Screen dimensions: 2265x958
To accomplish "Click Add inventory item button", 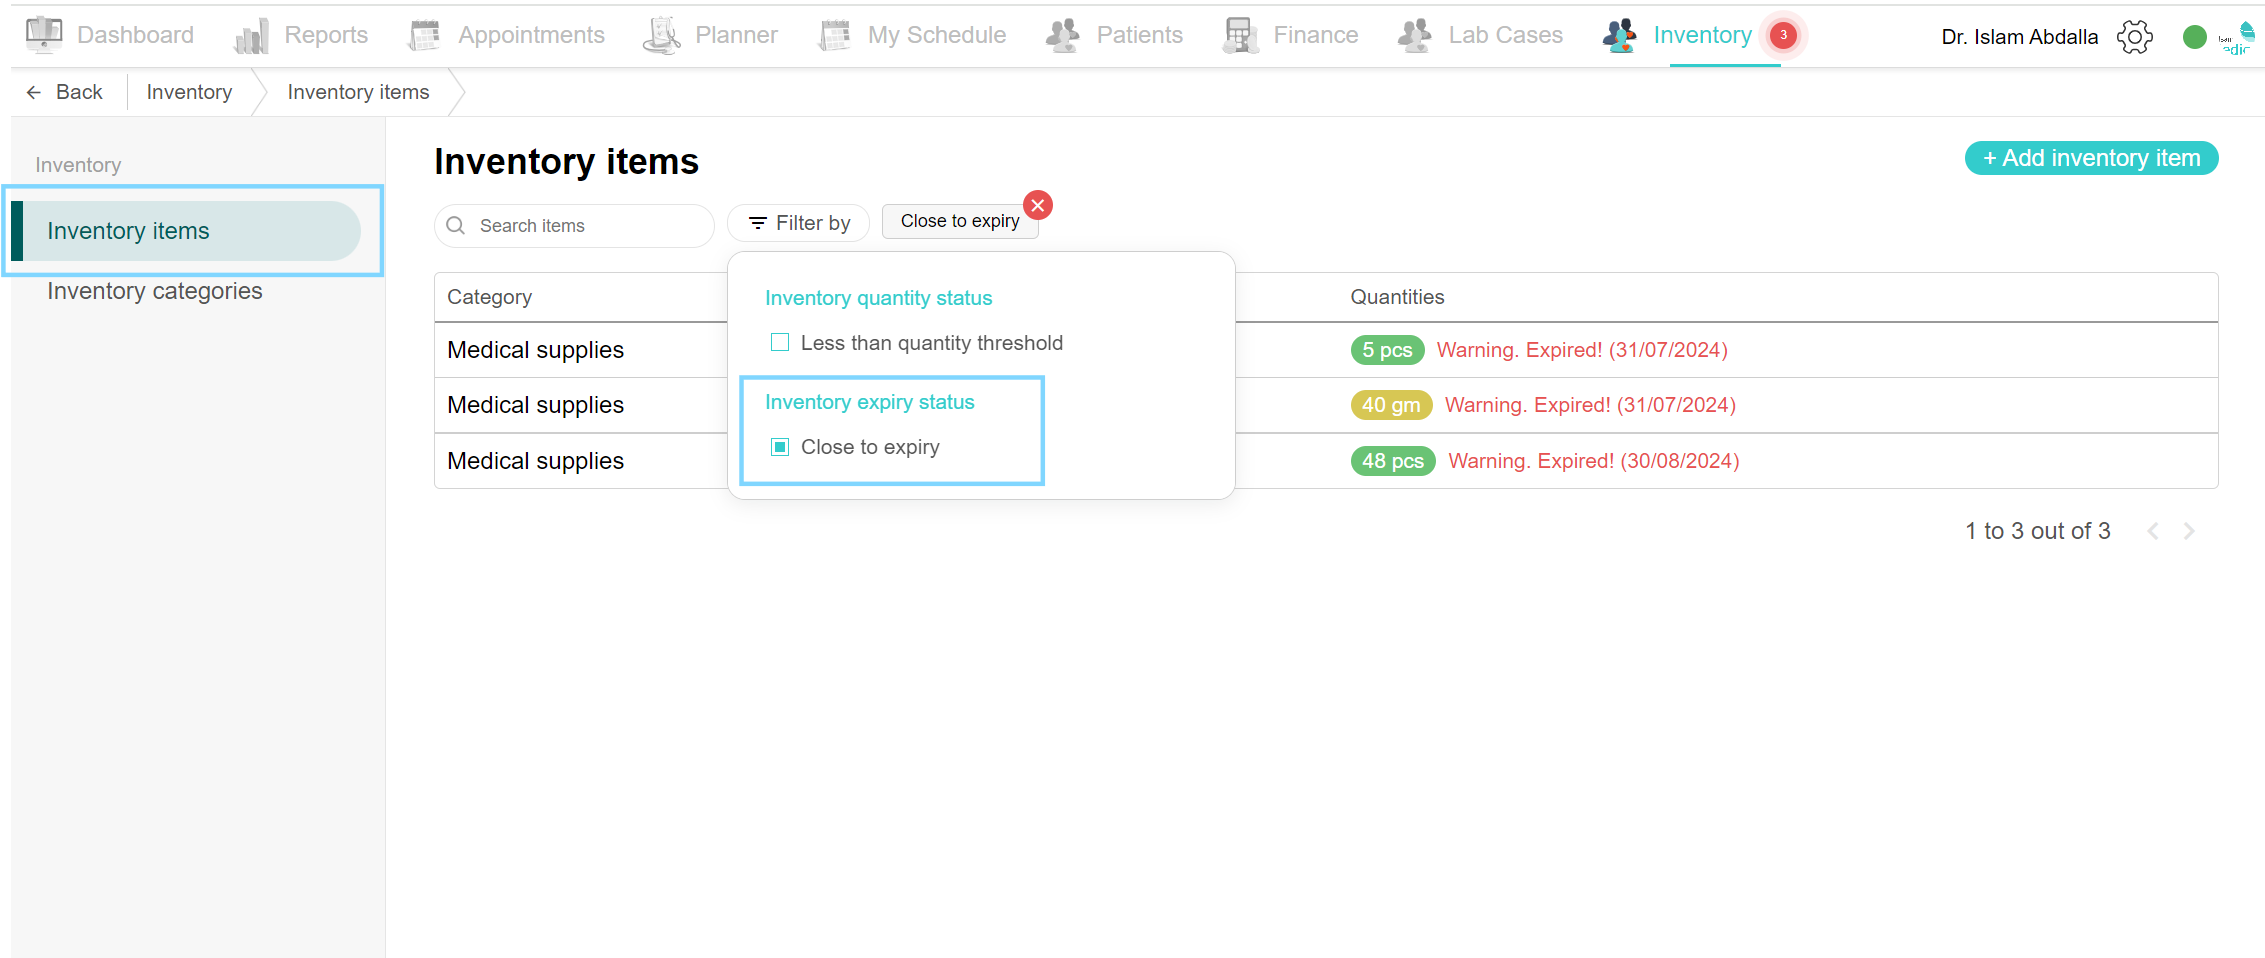I will click(2091, 158).
